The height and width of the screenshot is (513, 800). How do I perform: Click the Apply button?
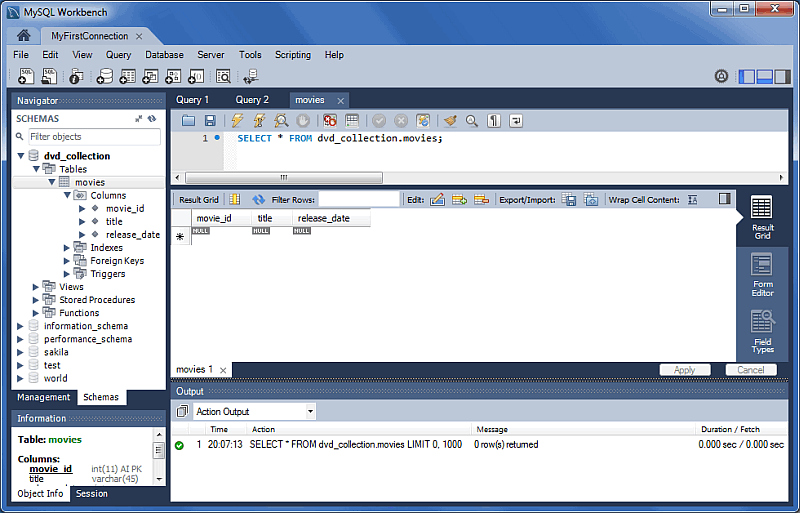coord(685,370)
